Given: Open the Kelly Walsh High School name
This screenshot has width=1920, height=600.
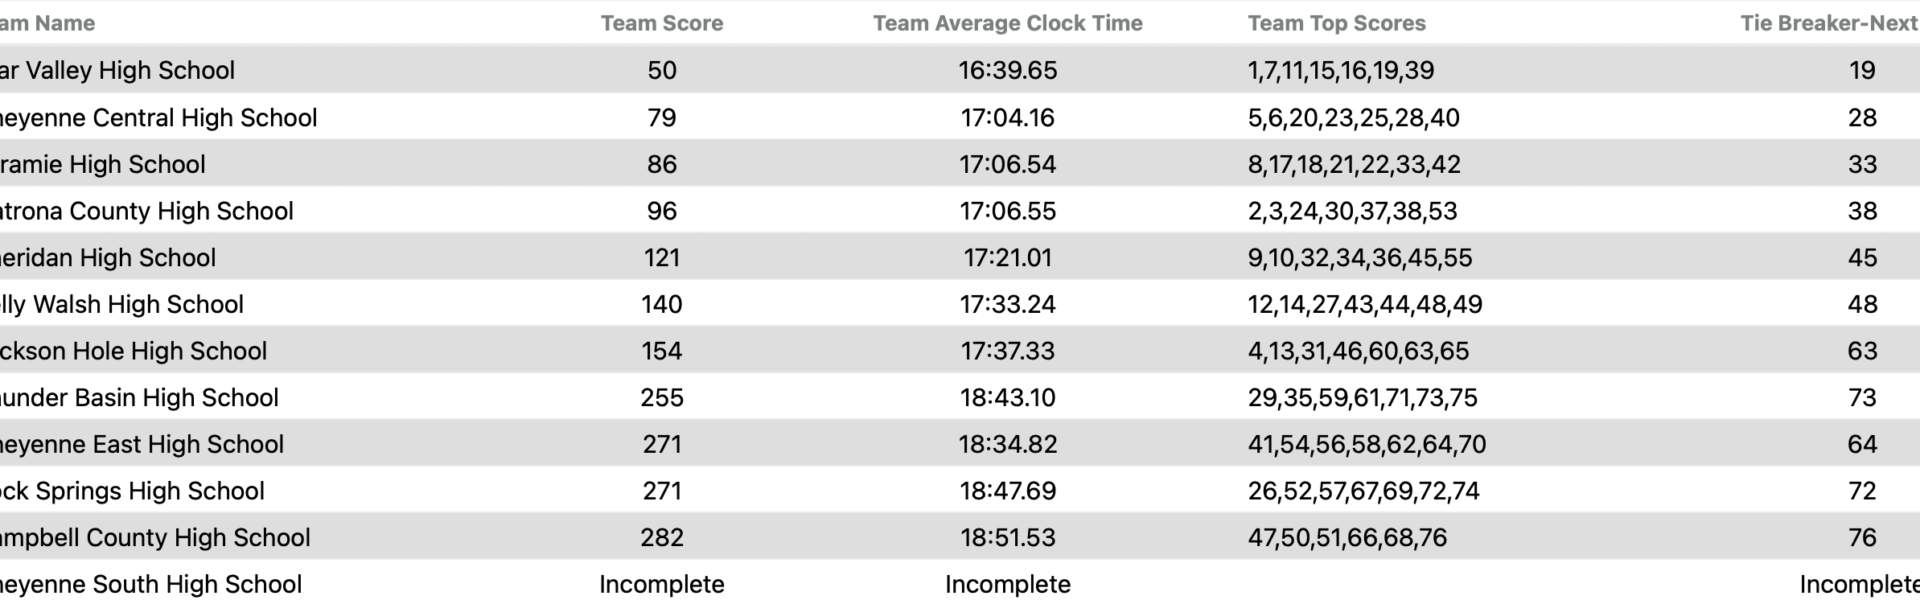Looking at the screenshot, I should (x=121, y=304).
